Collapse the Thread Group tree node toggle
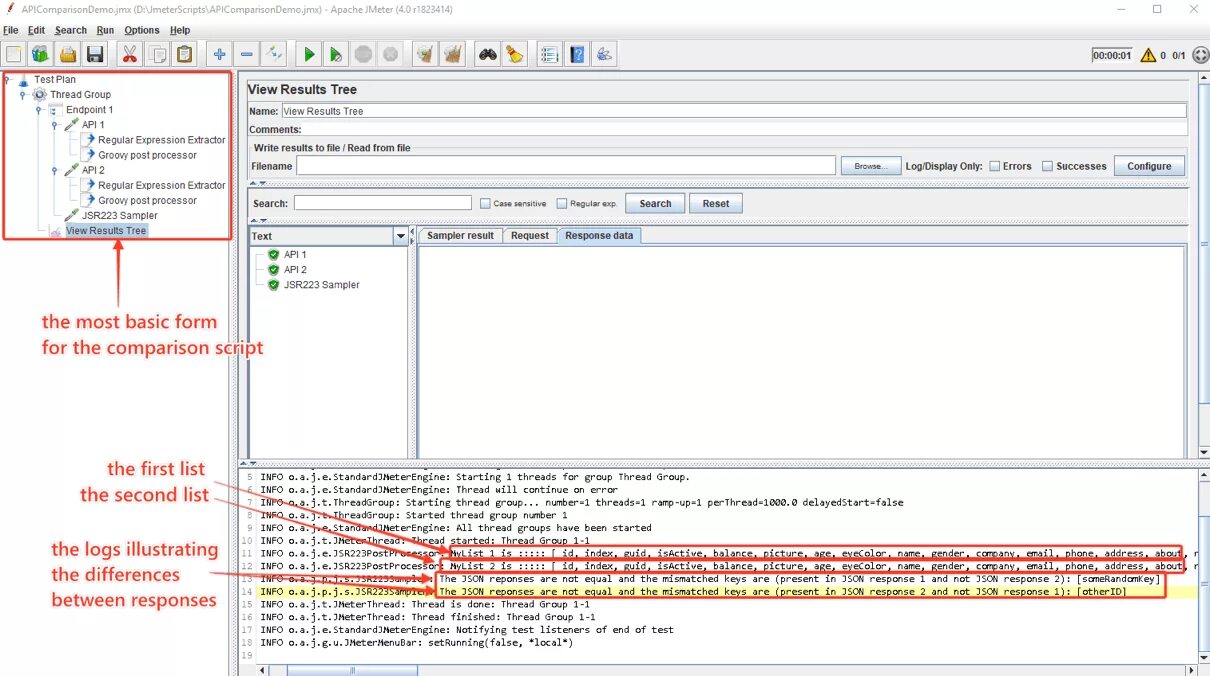 (23, 95)
